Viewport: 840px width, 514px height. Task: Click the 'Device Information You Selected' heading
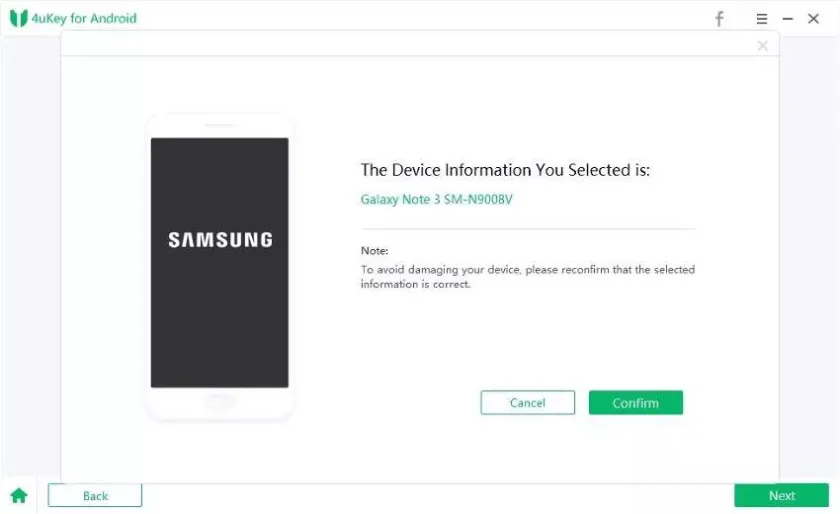click(x=505, y=170)
